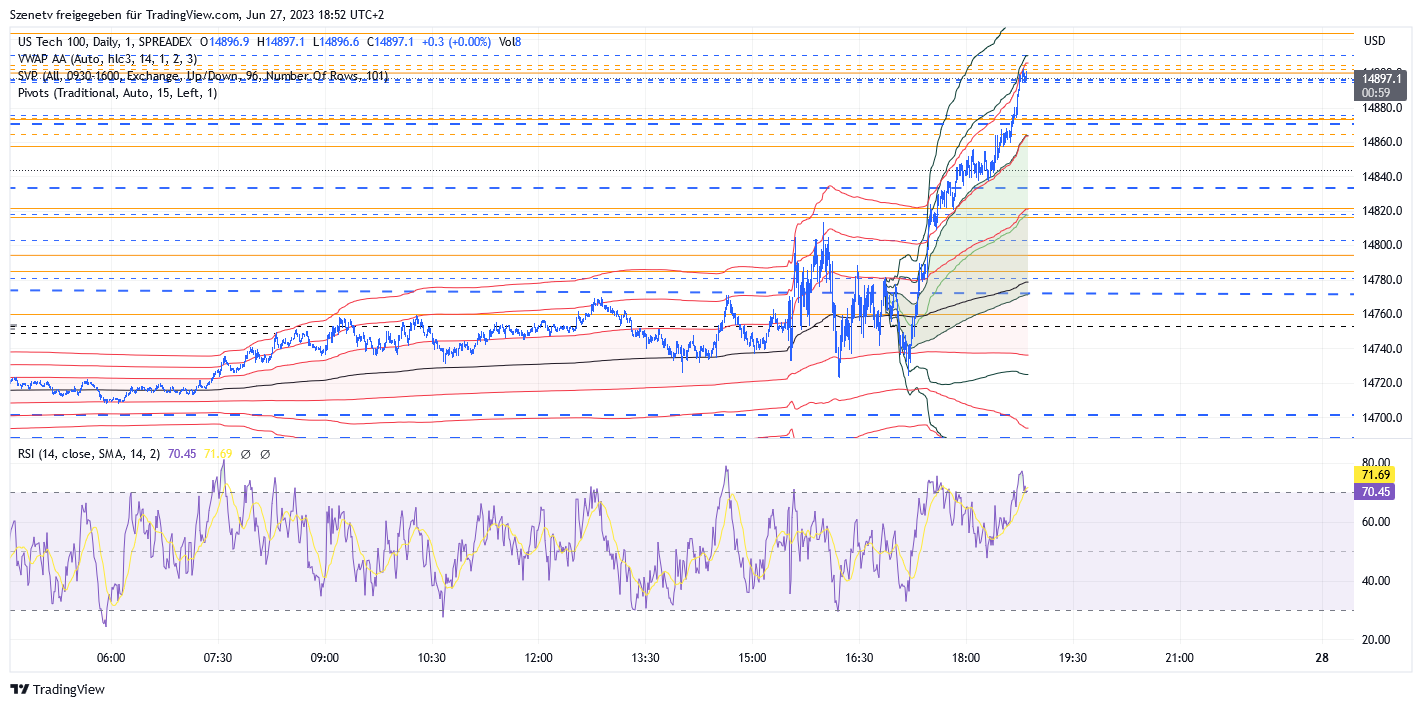1422x707 pixels.
Task: Click the SPREADEX exchange label
Action: (x=166, y=43)
